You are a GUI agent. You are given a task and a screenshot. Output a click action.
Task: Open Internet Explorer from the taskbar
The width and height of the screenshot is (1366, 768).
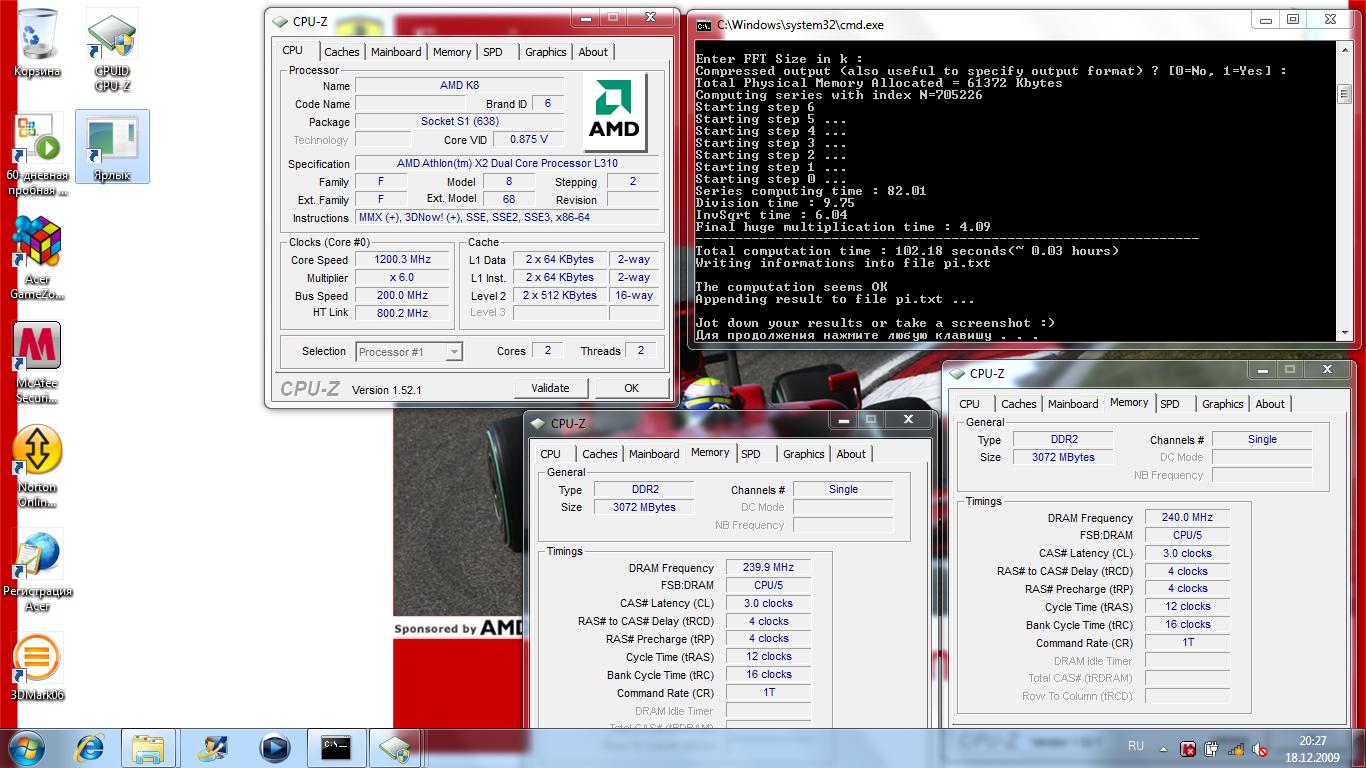90,747
